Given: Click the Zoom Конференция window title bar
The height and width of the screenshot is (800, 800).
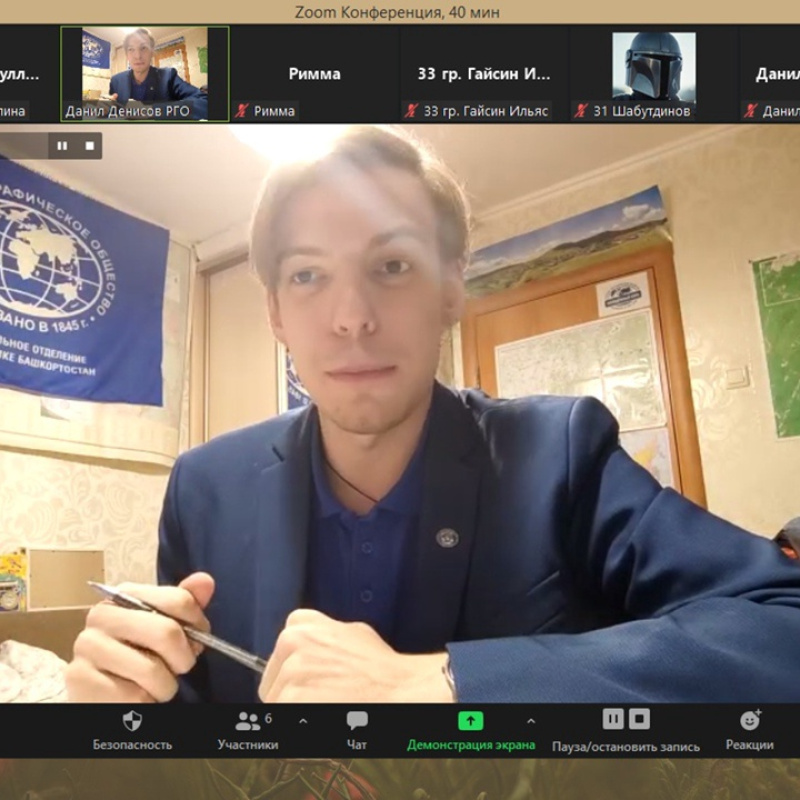Looking at the screenshot, I should coord(397,12).
